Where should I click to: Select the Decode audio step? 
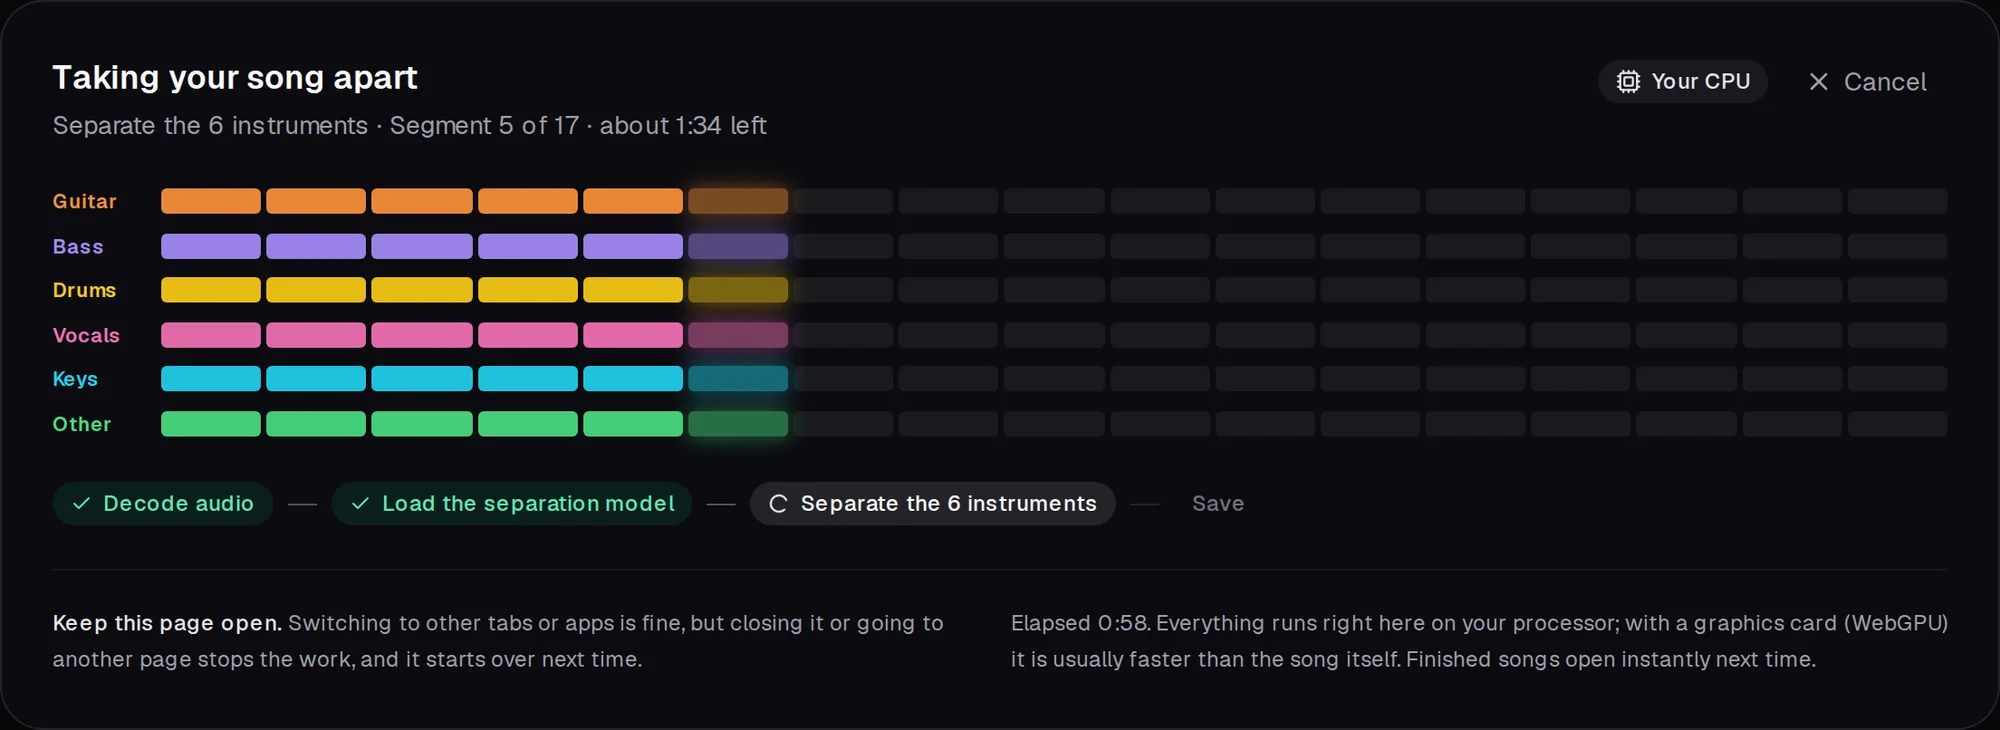tap(163, 504)
